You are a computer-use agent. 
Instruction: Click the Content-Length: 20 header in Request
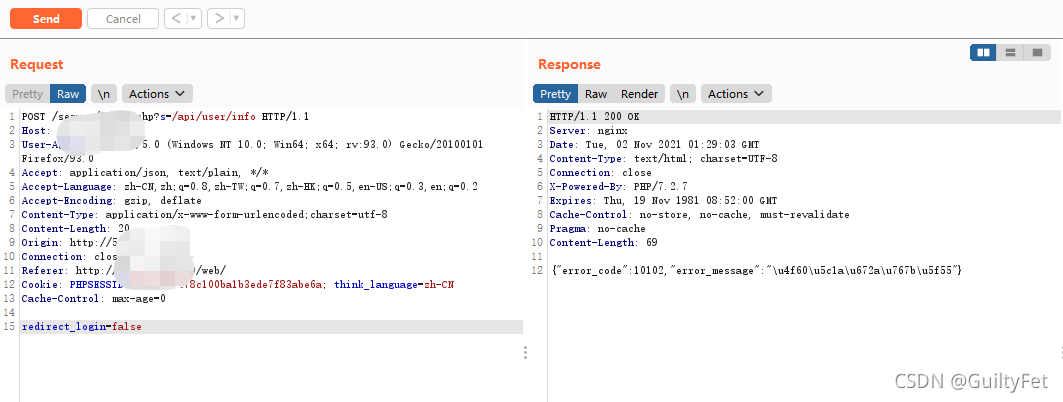click(x=75, y=228)
